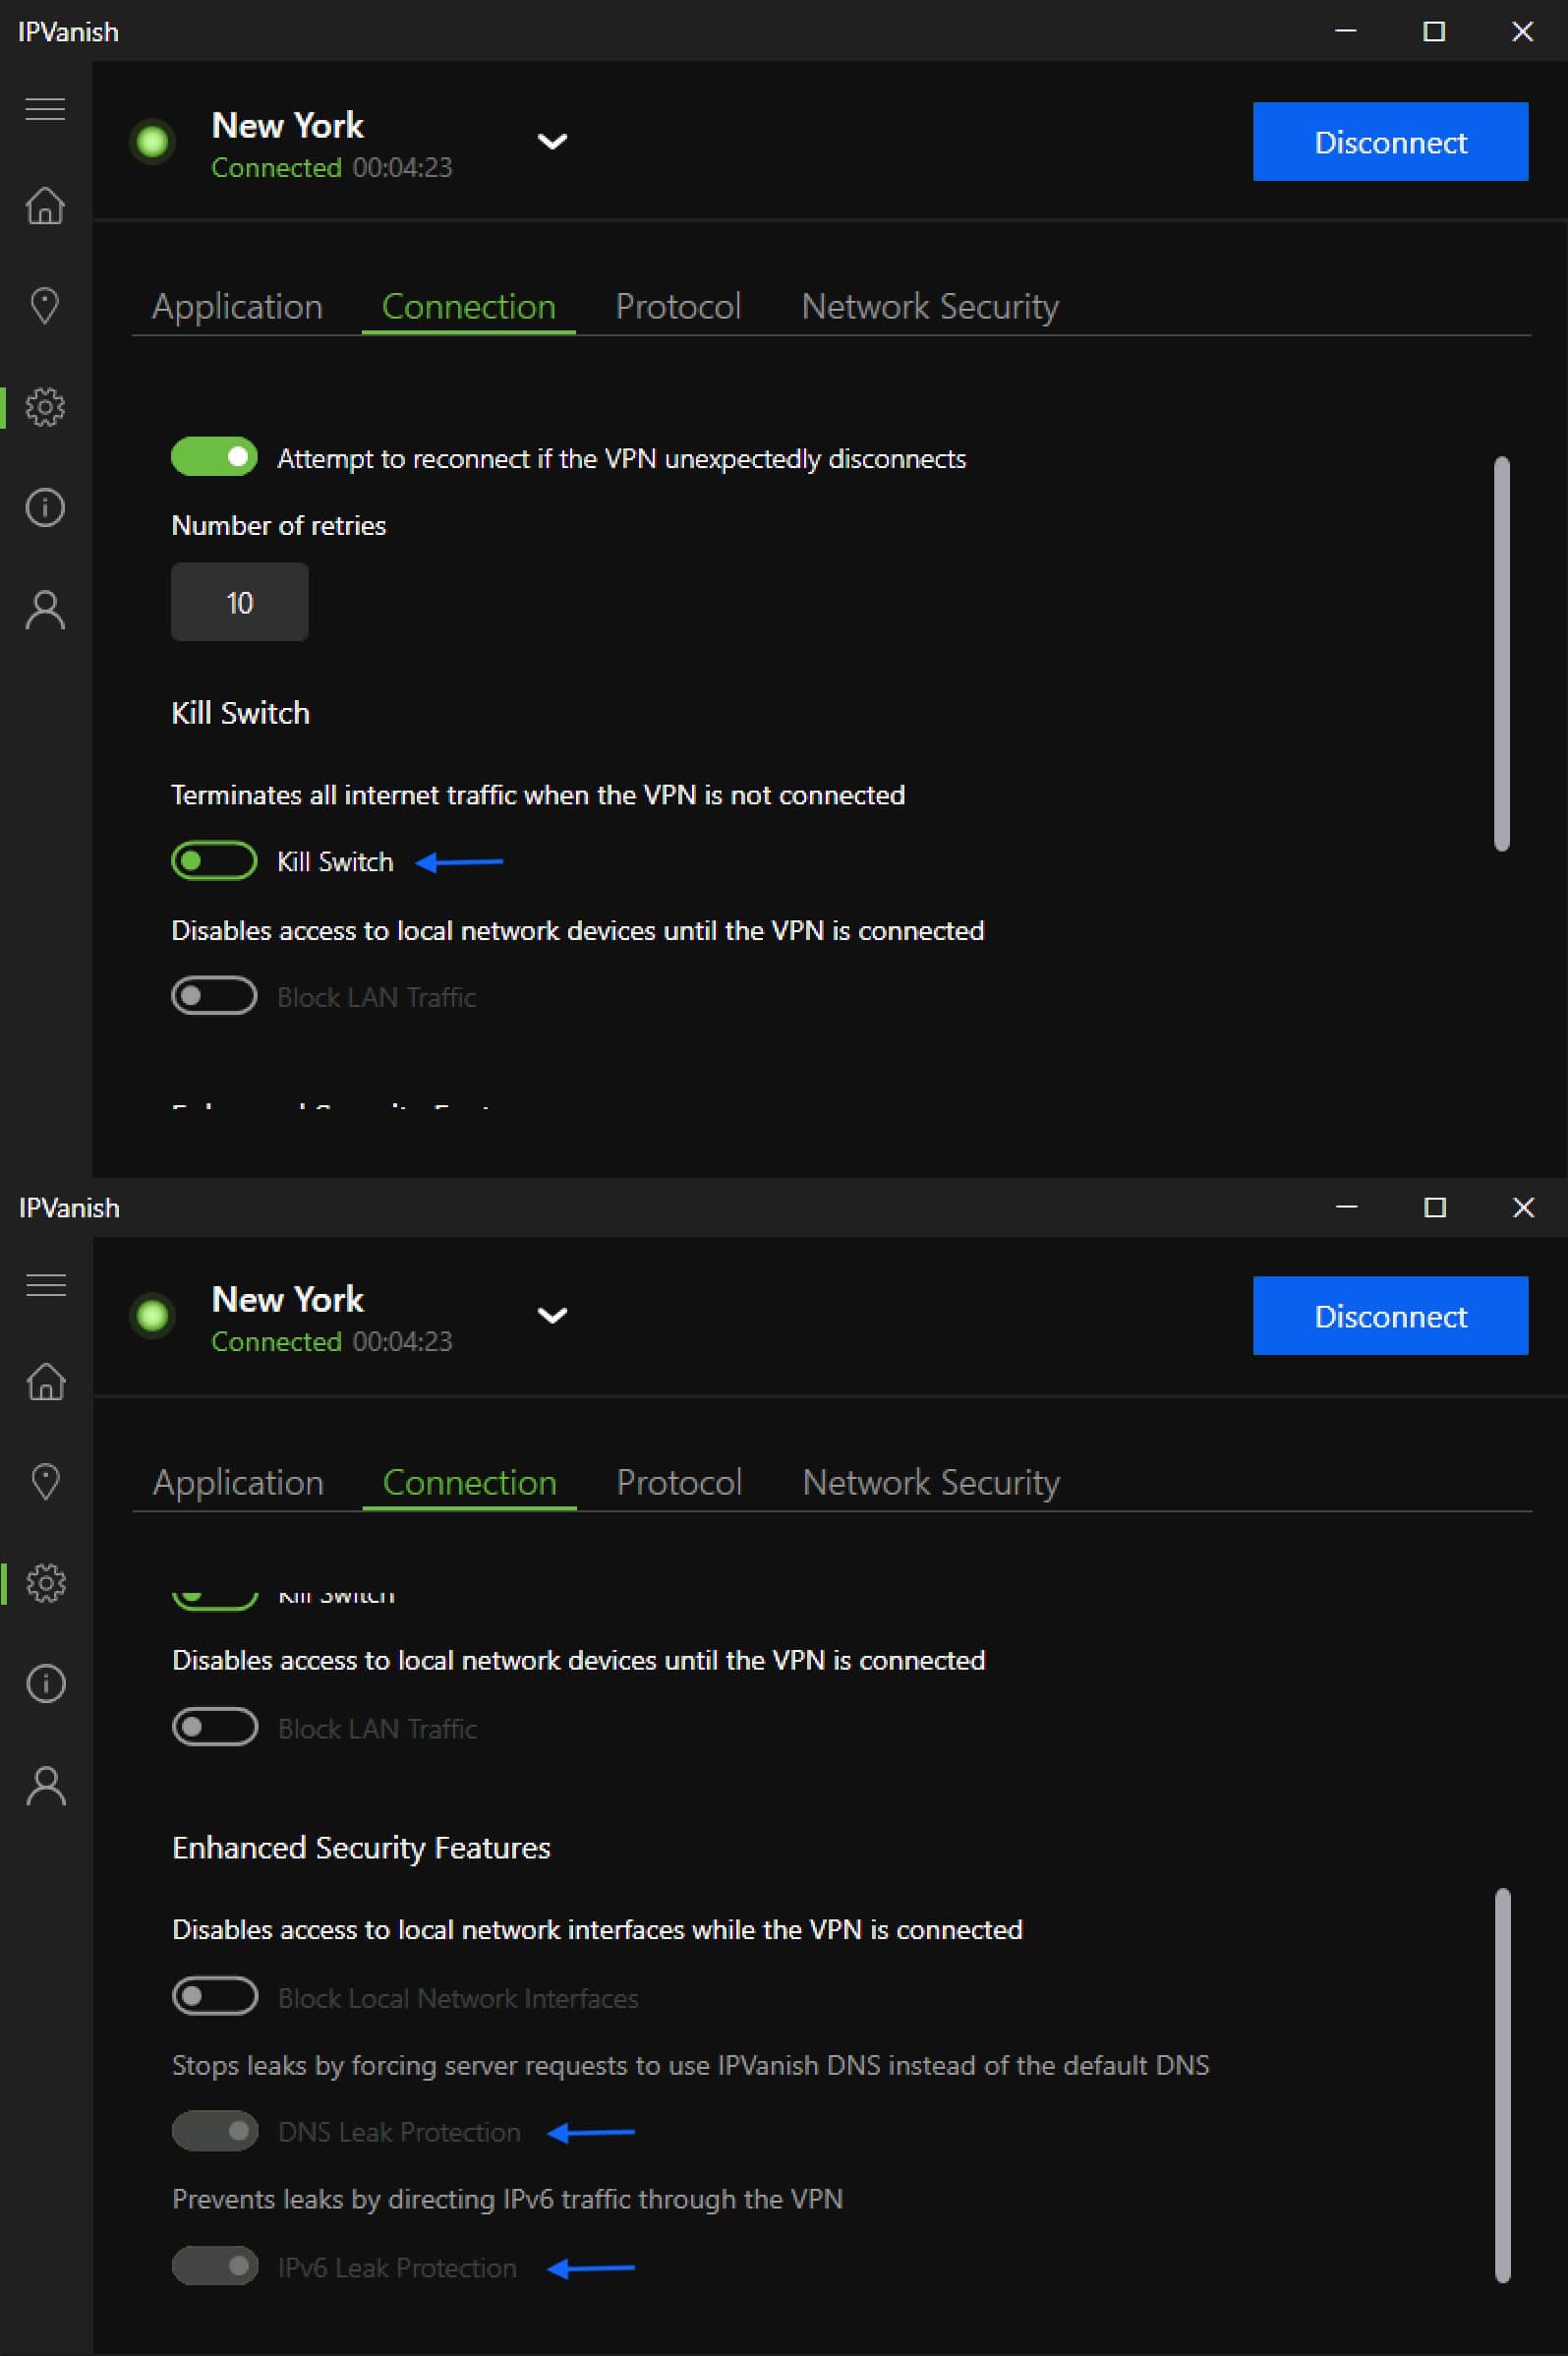Toggle DNS Leak Protection switch
Screen dimensions: 1568x2356
click(x=215, y=2131)
